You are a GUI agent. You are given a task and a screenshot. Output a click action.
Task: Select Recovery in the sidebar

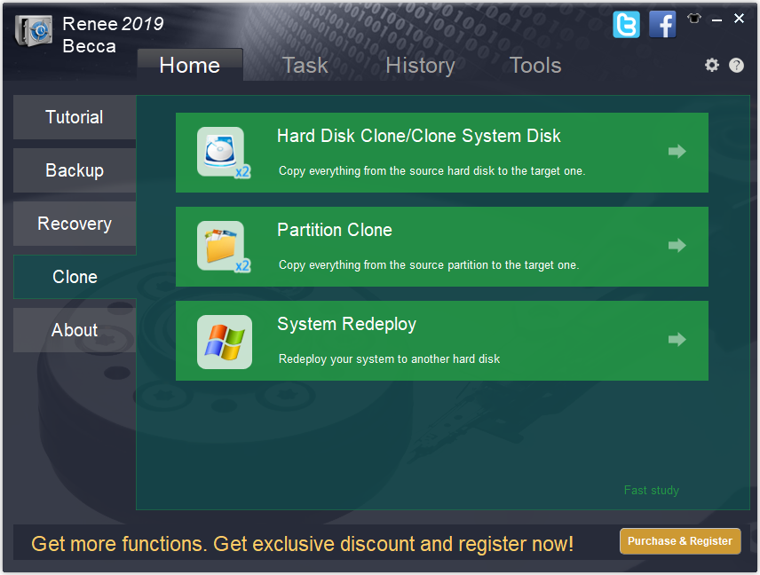click(75, 224)
